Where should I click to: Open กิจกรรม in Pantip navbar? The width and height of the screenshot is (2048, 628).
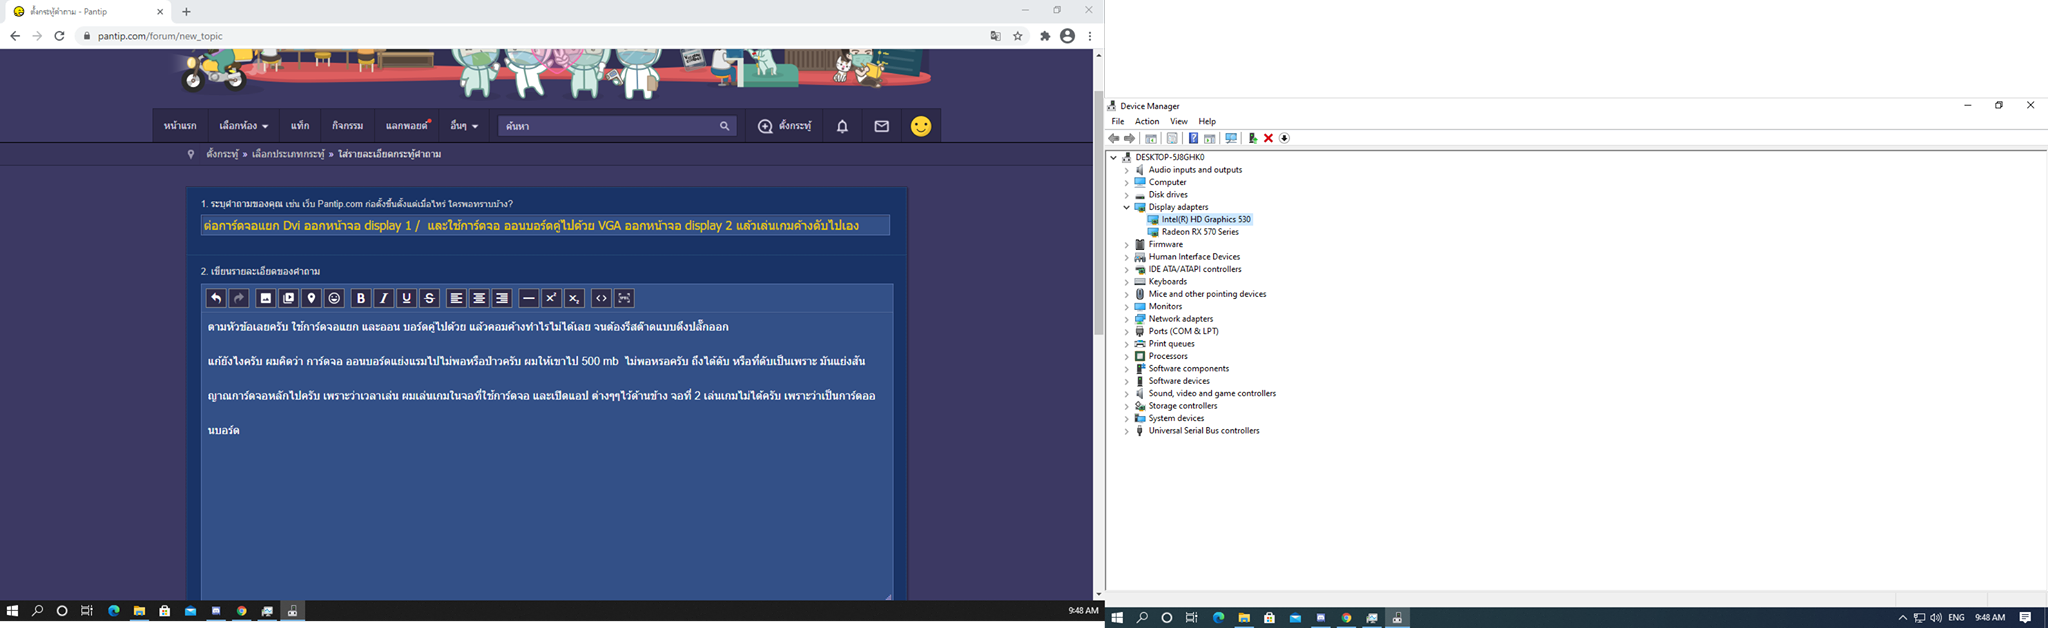[347, 126]
